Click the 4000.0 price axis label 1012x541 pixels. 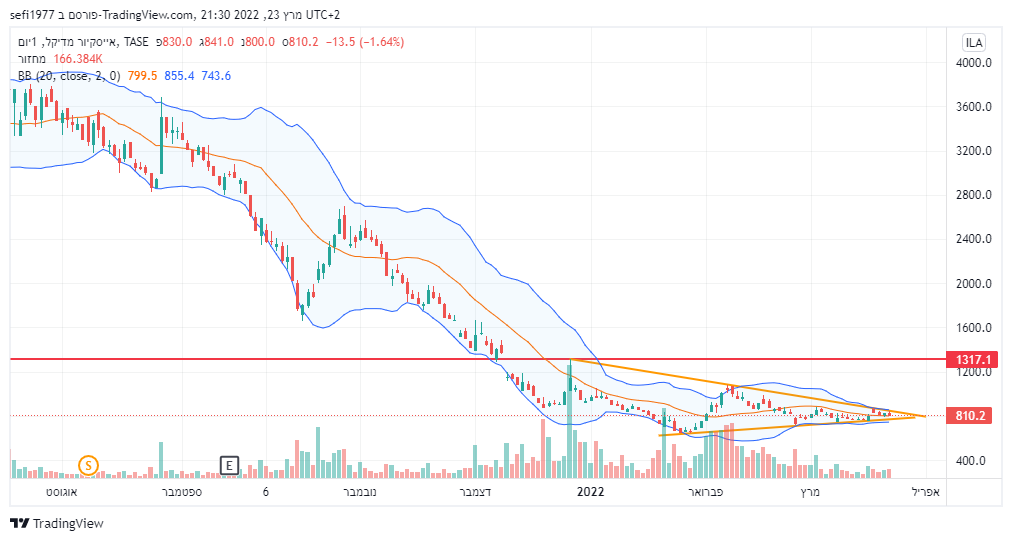pos(973,63)
